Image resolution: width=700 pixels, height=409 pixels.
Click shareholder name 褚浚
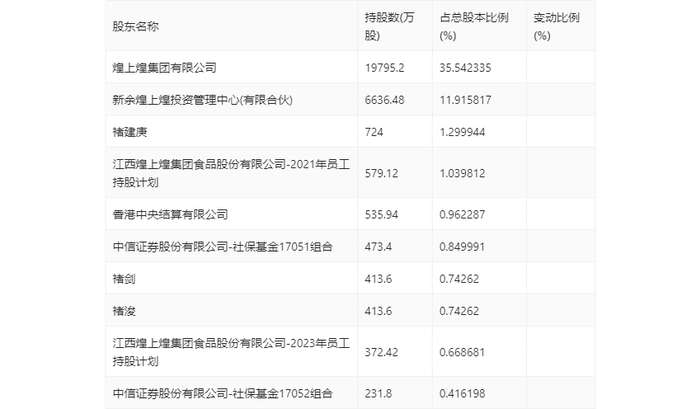[x=124, y=311]
